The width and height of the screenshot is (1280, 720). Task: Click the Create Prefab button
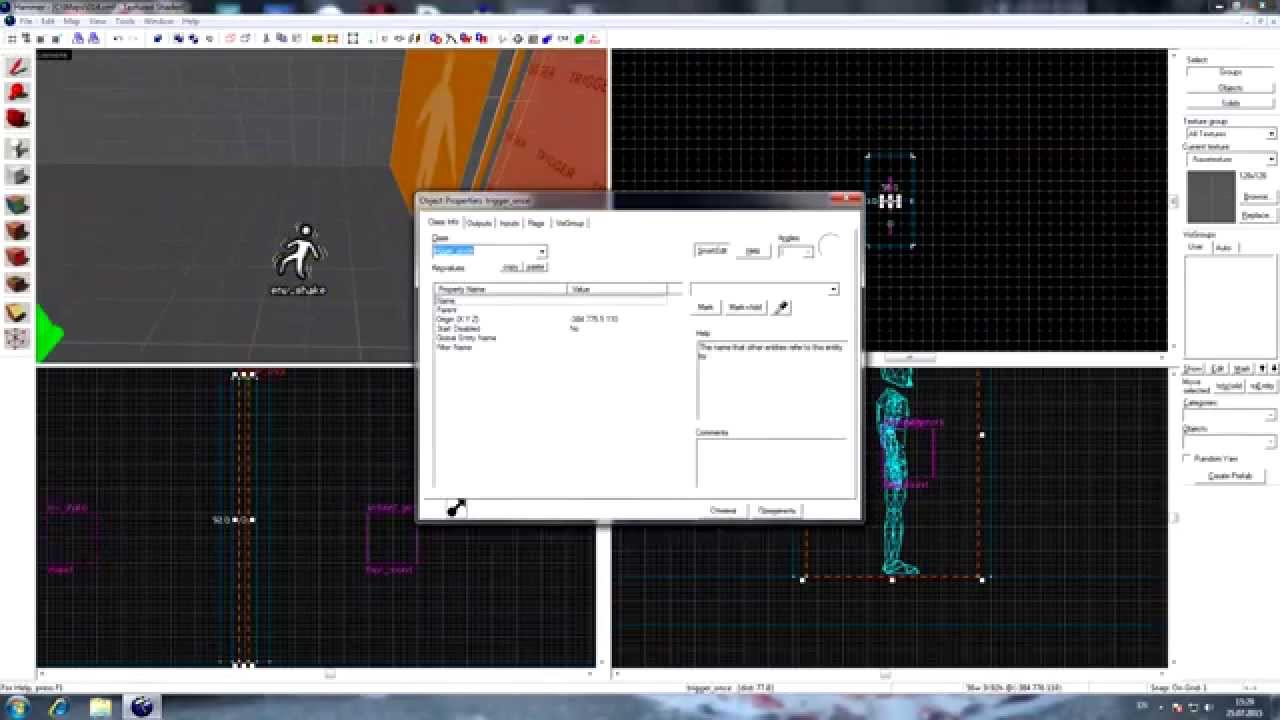(1230, 476)
